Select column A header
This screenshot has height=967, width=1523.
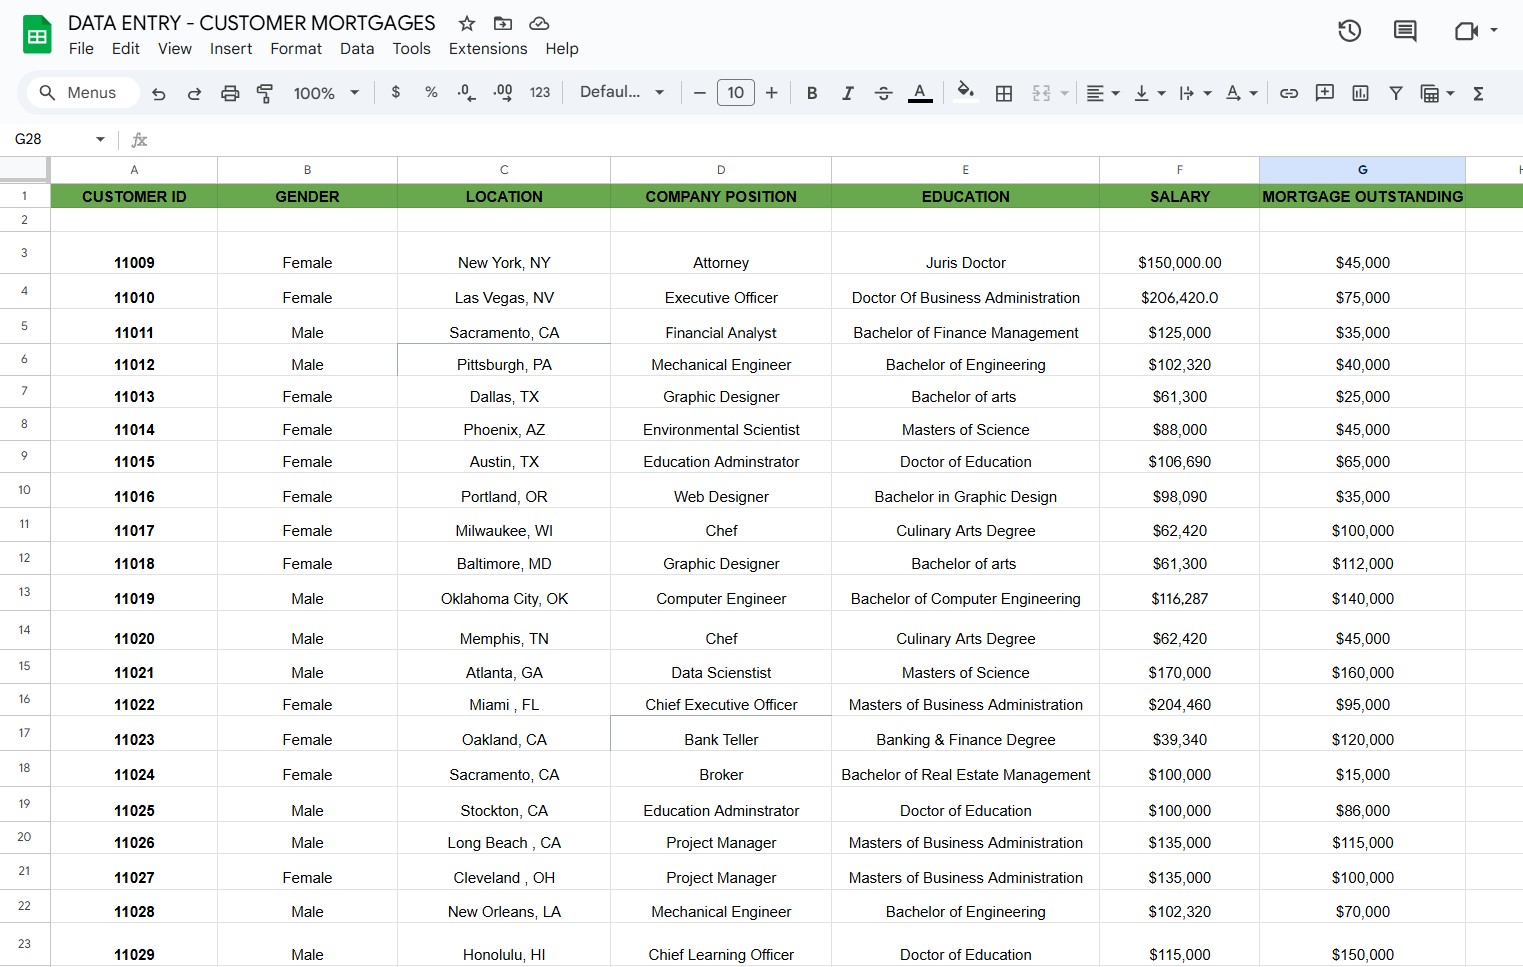pyautogui.click(x=134, y=170)
